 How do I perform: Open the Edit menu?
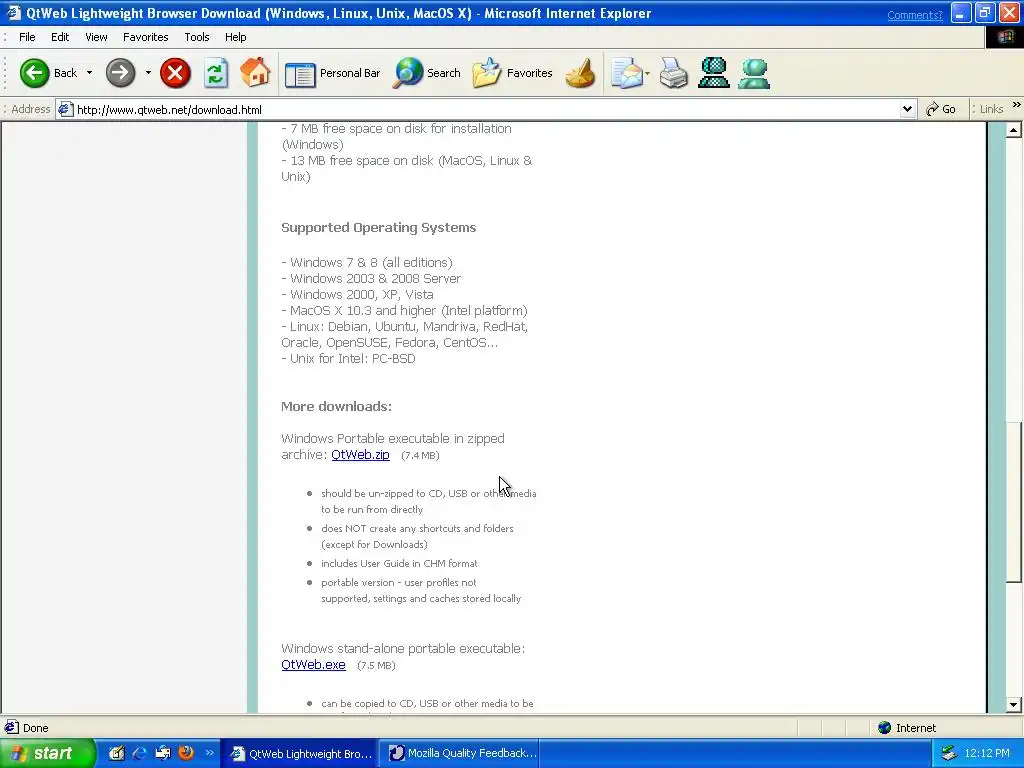(60, 37)
